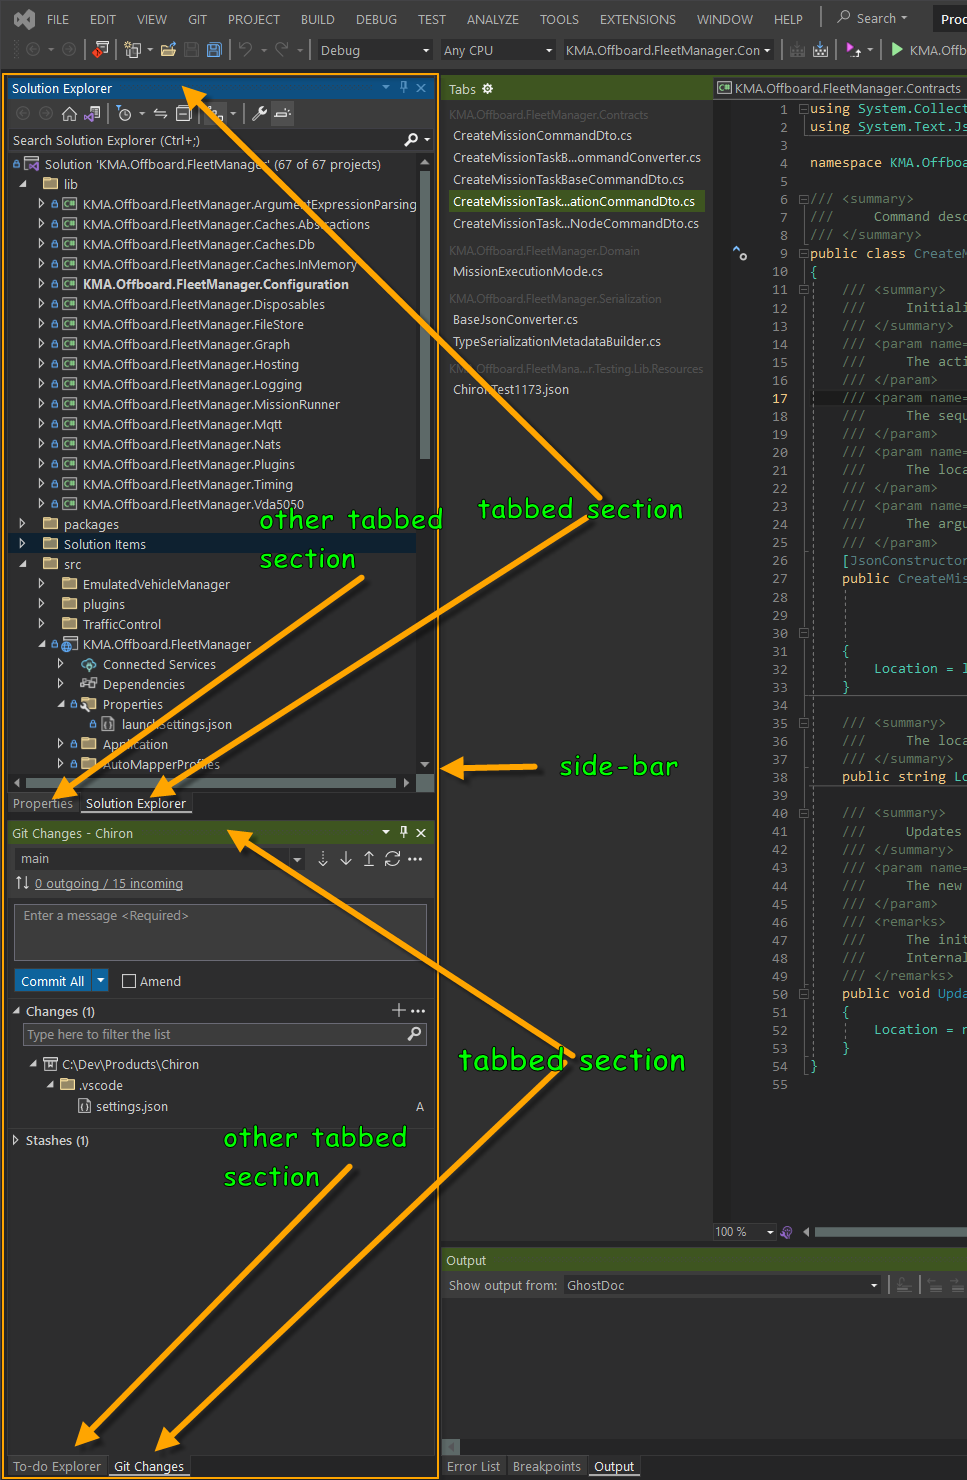Open the 100% zoom level selector in the editor
Viewport: 967px width, 1480px height.
[x=744, y=1231]
